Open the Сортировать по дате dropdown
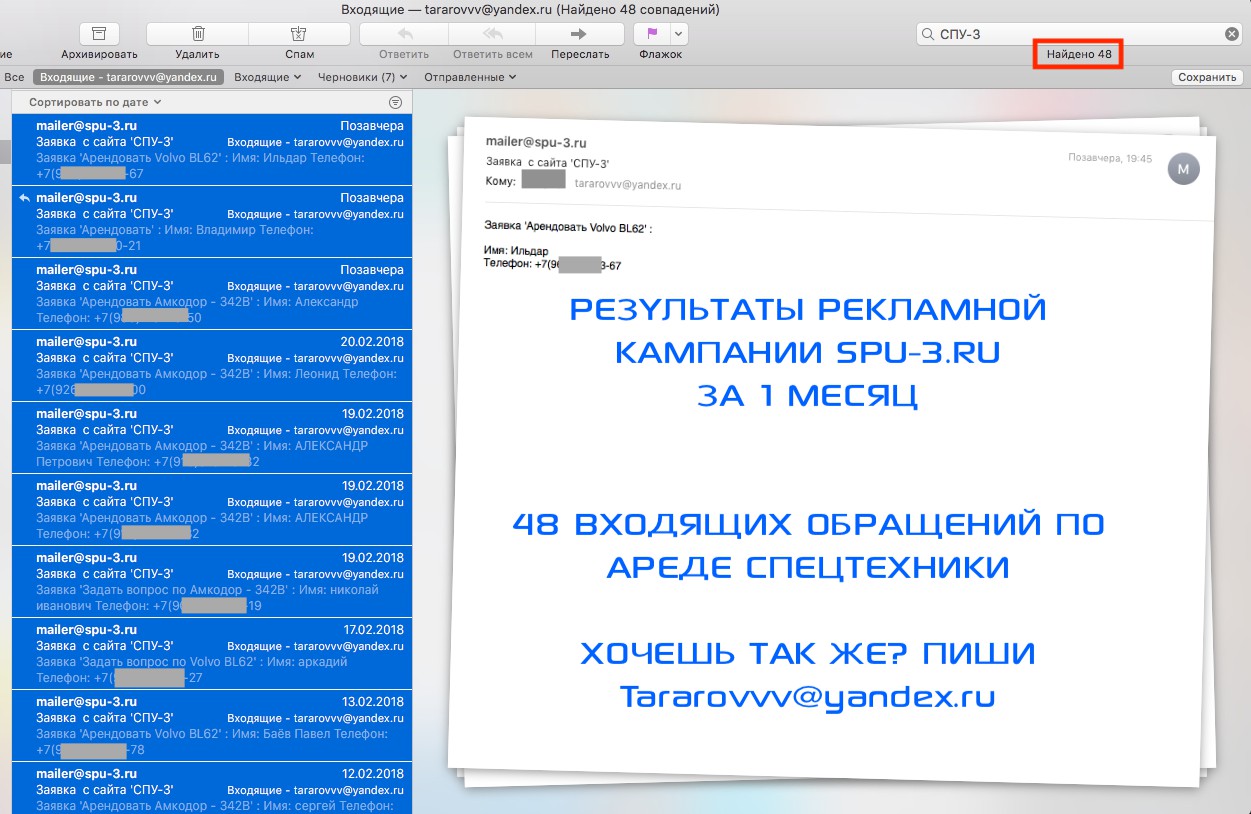Viewport: 1251px width, 814px height. click(95, 102)
